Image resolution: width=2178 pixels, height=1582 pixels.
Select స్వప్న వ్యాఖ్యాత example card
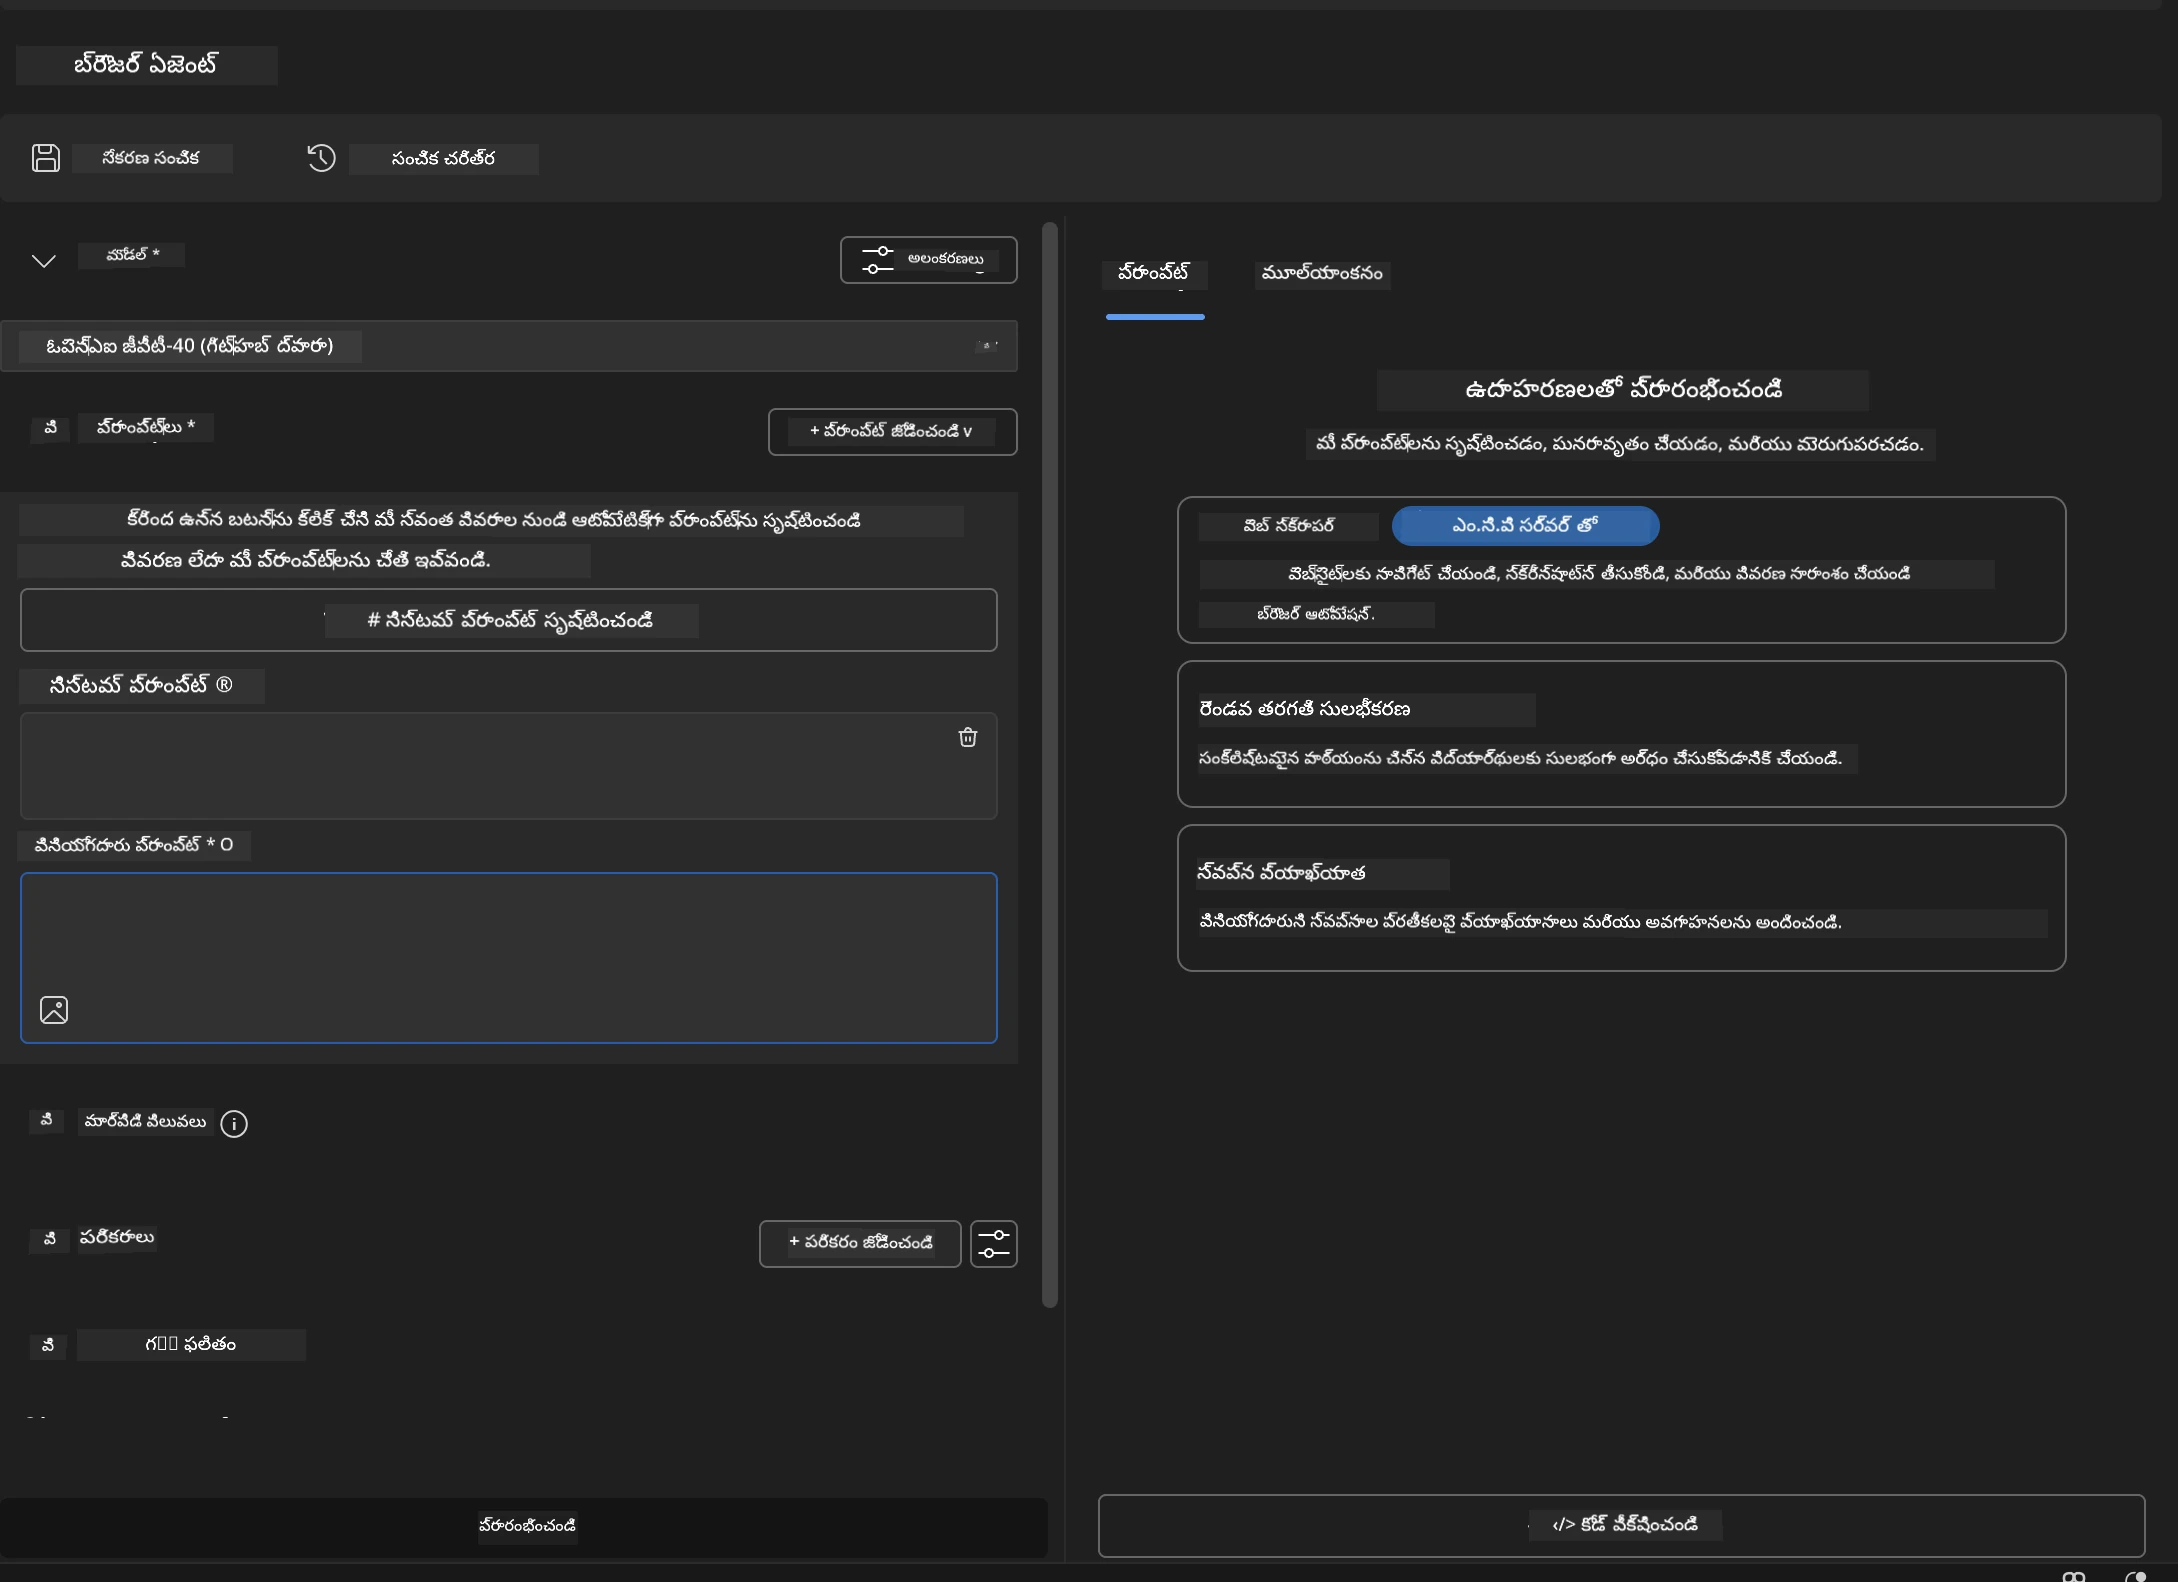pos(1621,898)
